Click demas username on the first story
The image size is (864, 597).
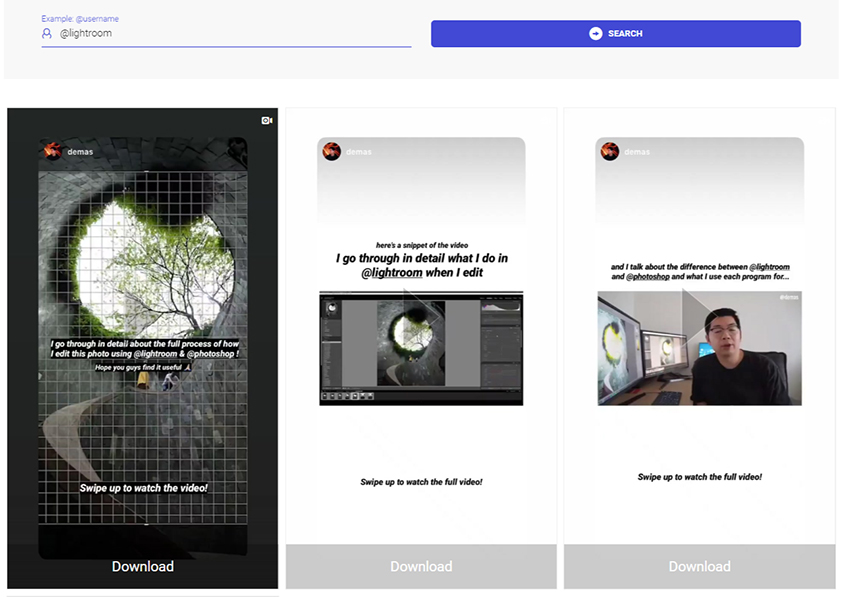pyautogui.click(x=80, y=152)
